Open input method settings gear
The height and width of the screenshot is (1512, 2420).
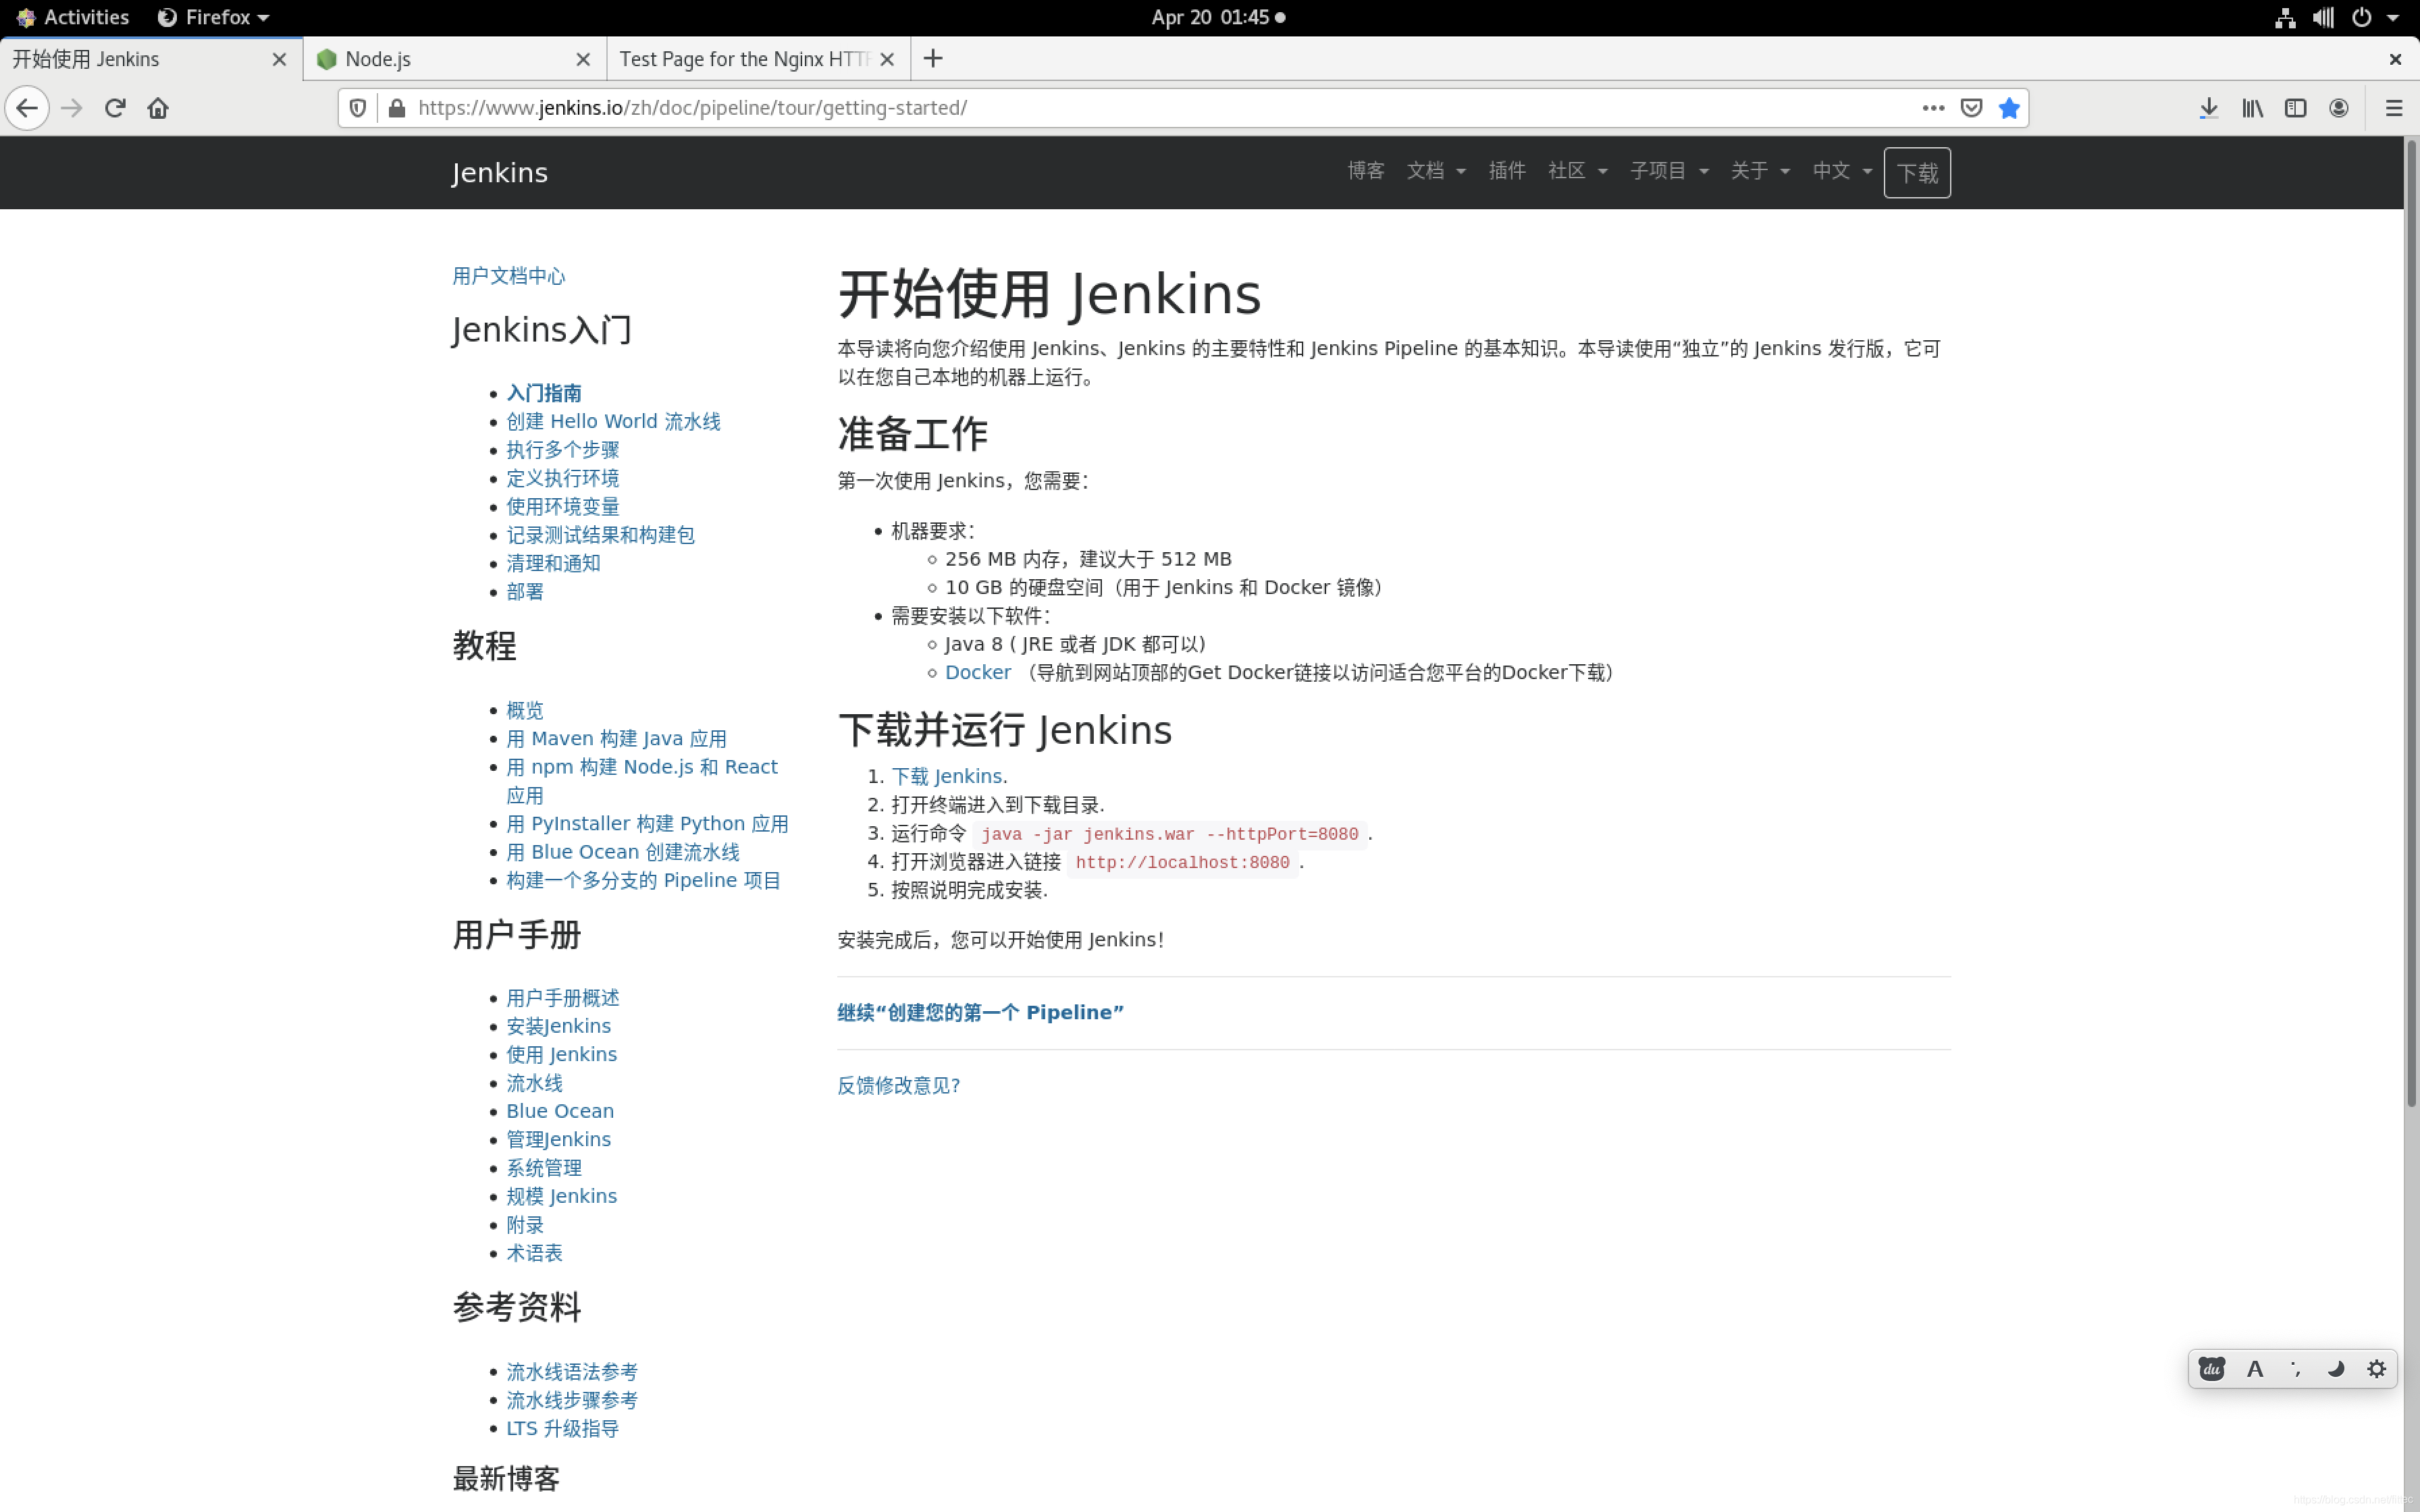tap(2377, 1369)
